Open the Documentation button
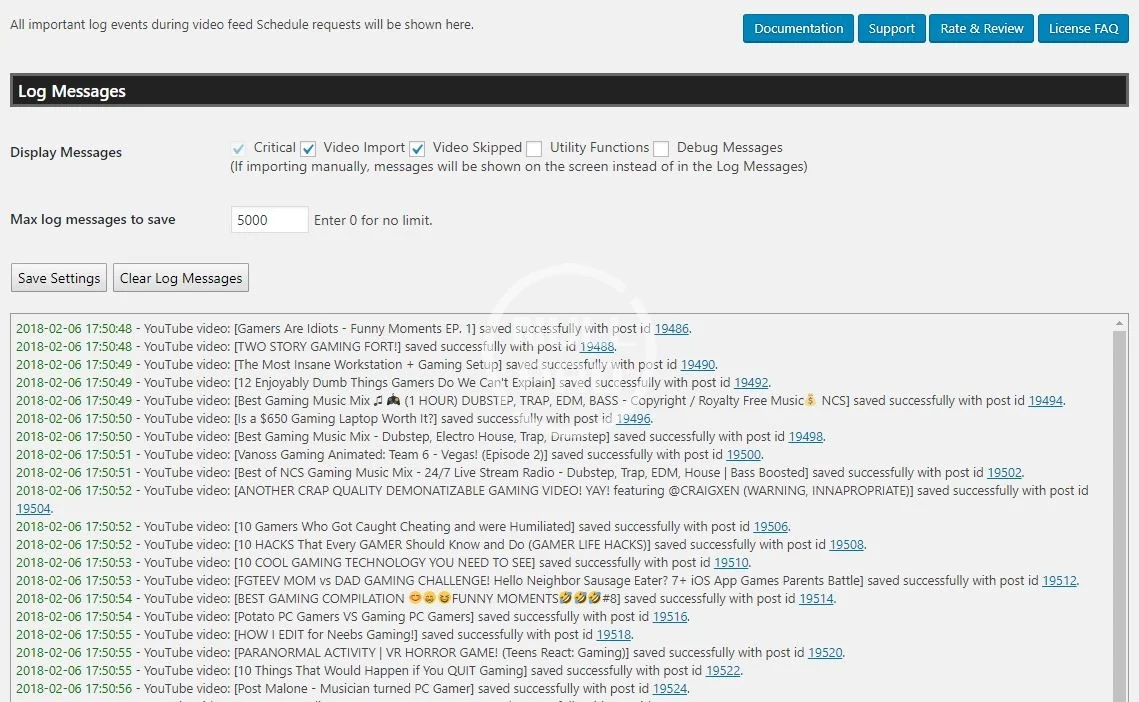1139x702 pixels. [798, 29]
